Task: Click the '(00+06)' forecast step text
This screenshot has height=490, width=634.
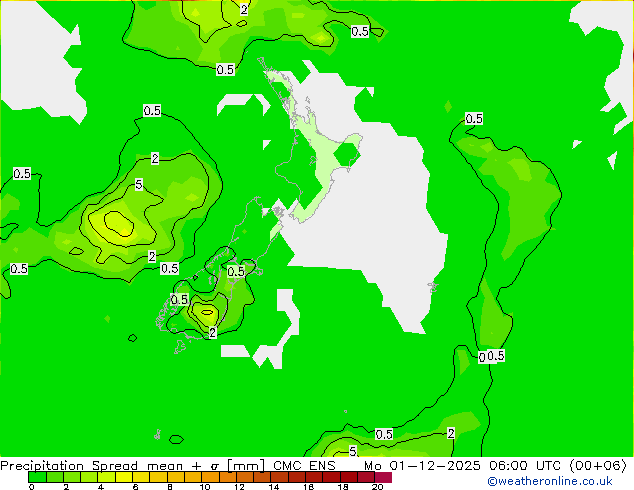Action: (x=598, y=465)
